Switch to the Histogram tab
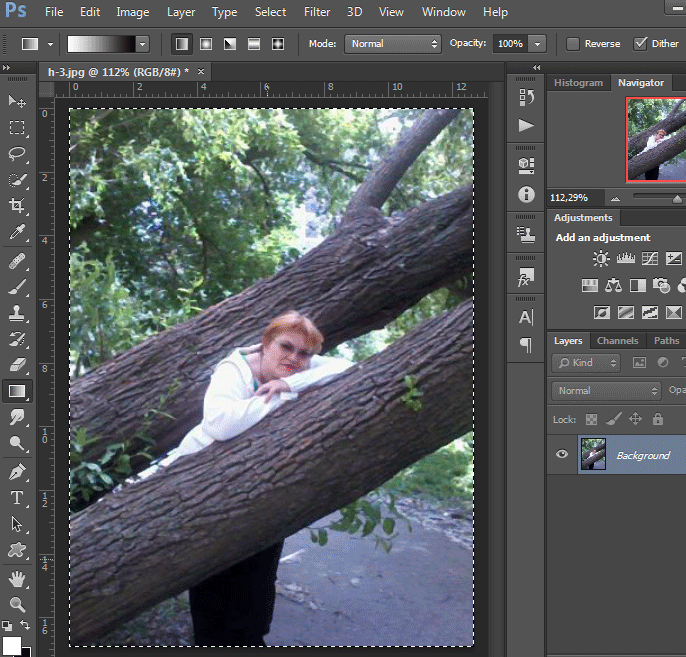686x657 pixels. pos(578,83)
